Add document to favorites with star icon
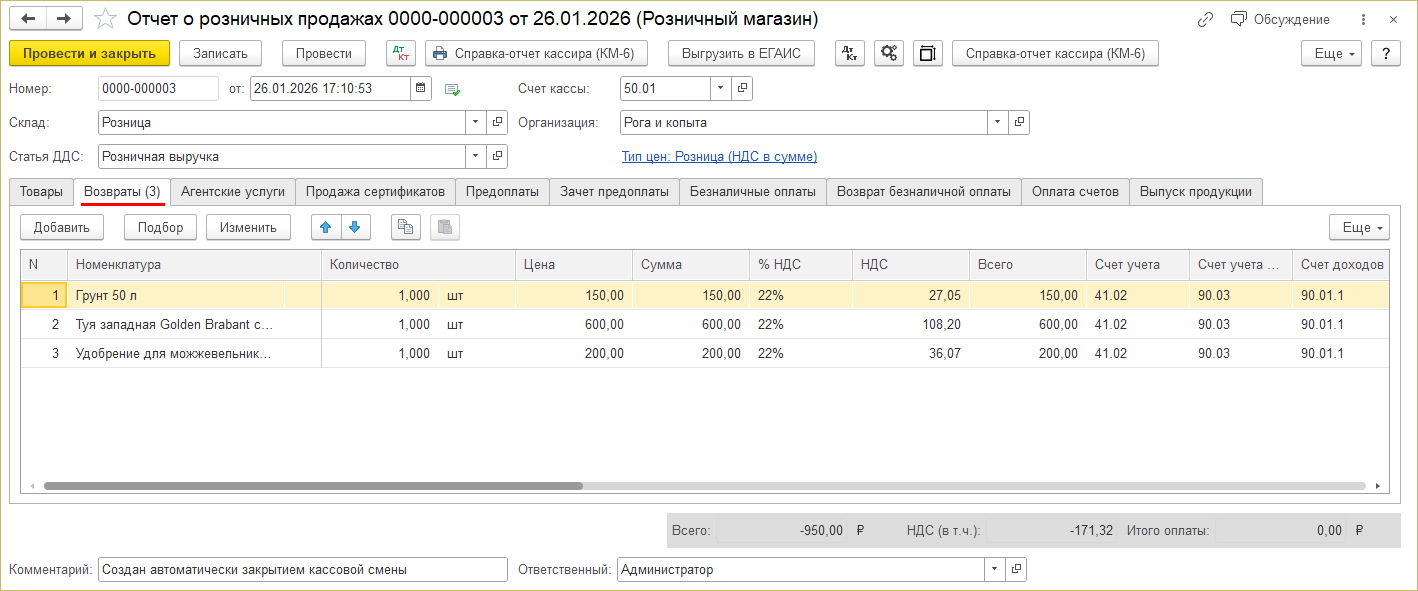This screenshot has width=1418, height=591. pos(105,19)
